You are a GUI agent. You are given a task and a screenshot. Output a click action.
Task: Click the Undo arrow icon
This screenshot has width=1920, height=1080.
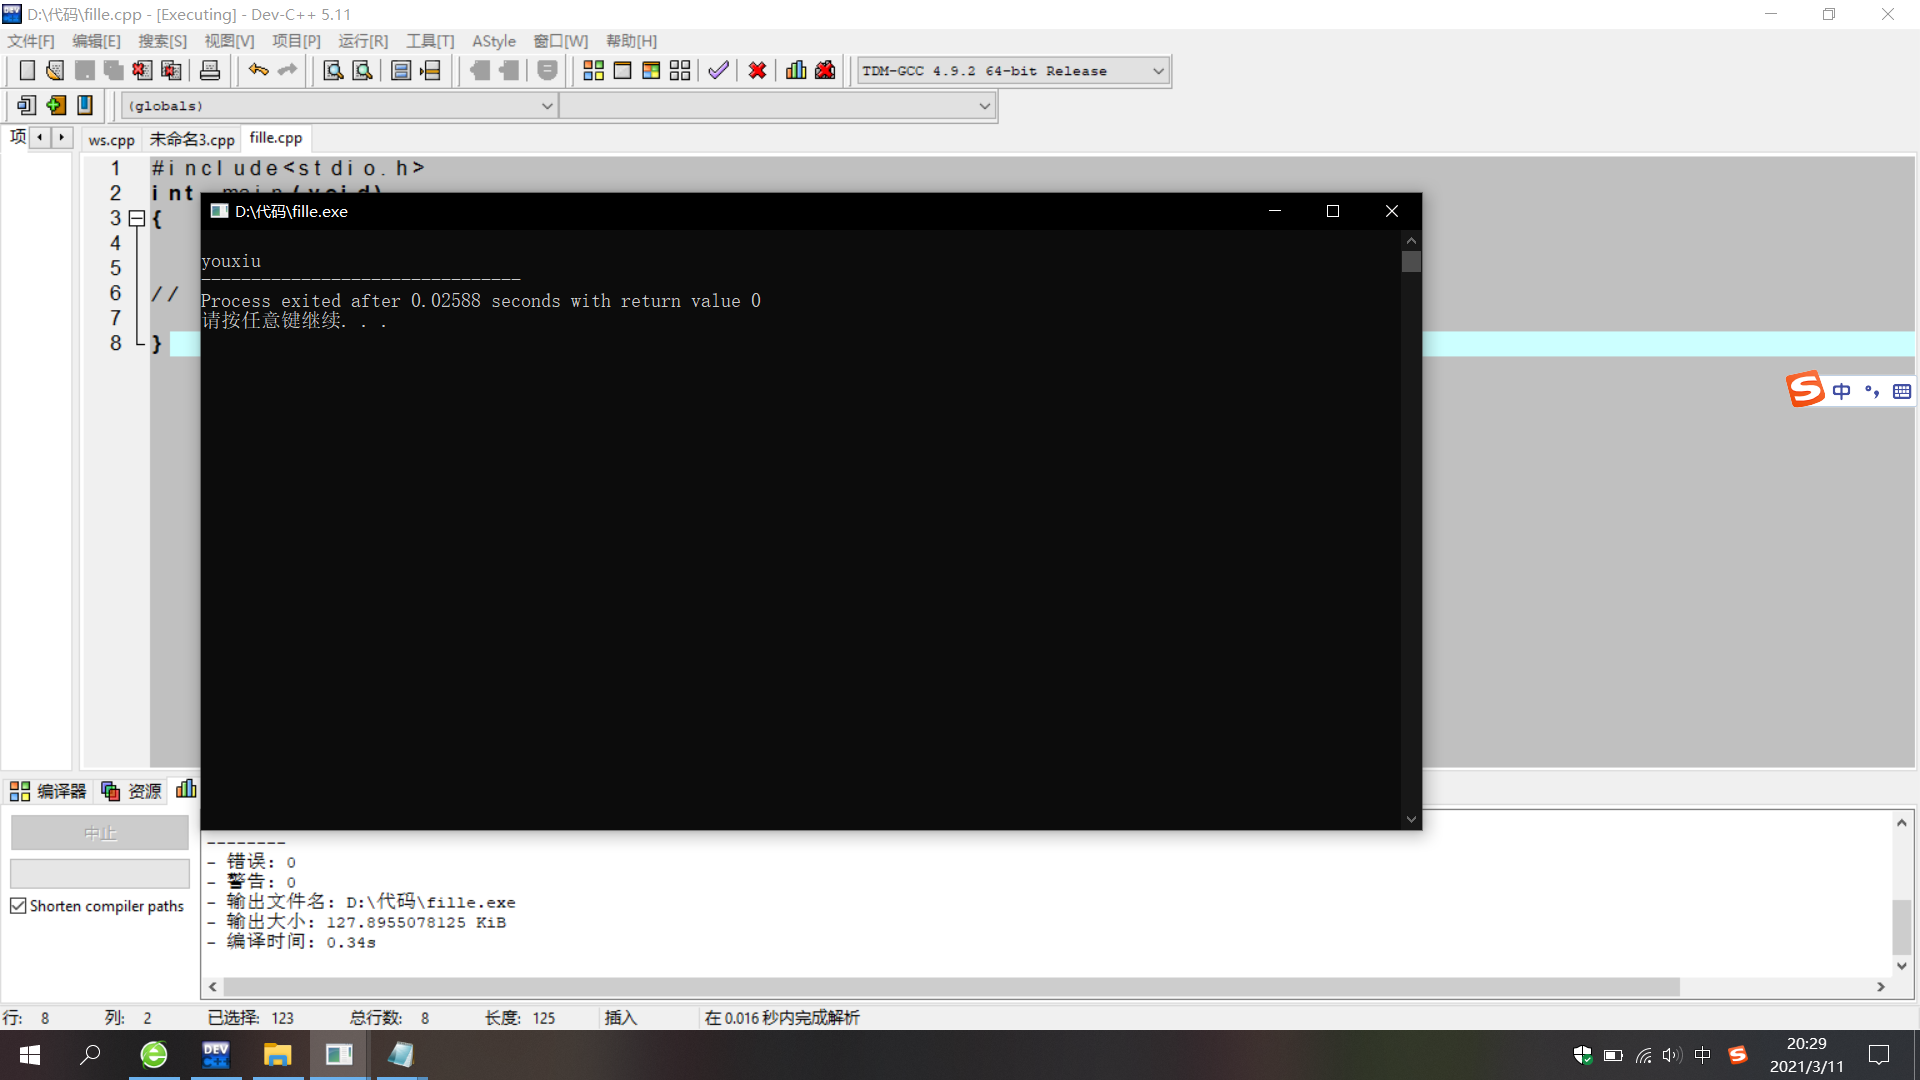tap(258, 70)
